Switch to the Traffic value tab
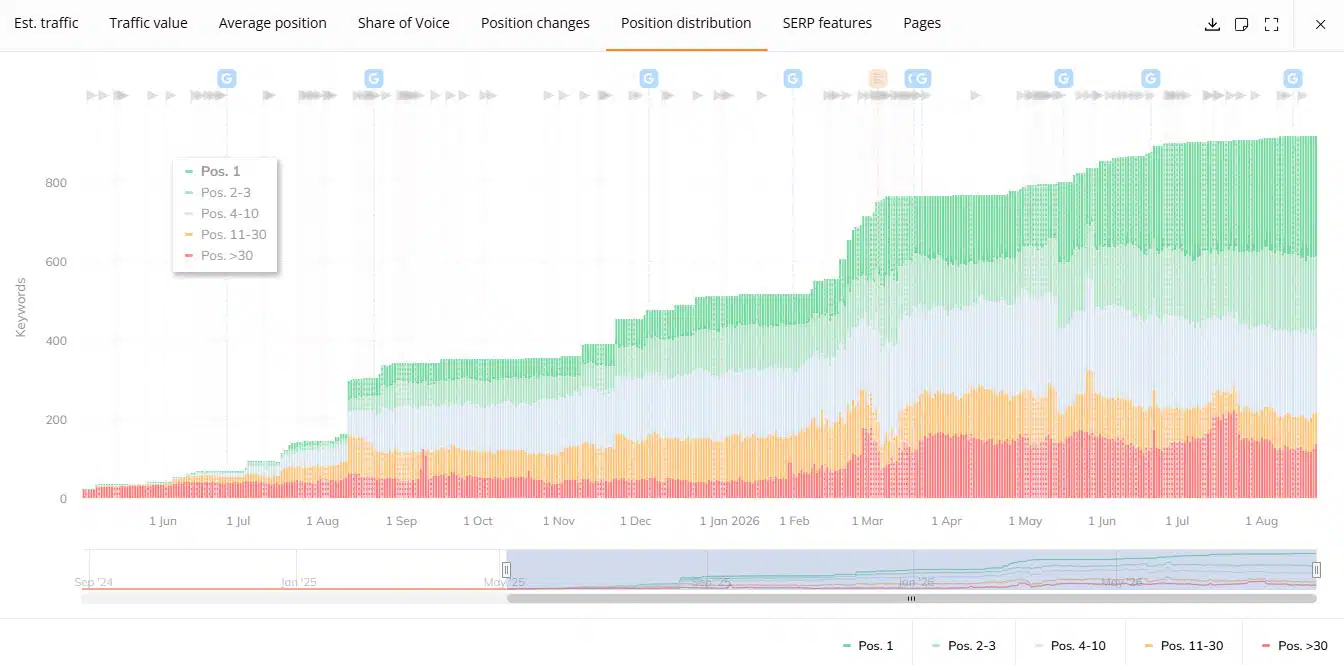1344x665 pixels. click(x=148, y=23)
